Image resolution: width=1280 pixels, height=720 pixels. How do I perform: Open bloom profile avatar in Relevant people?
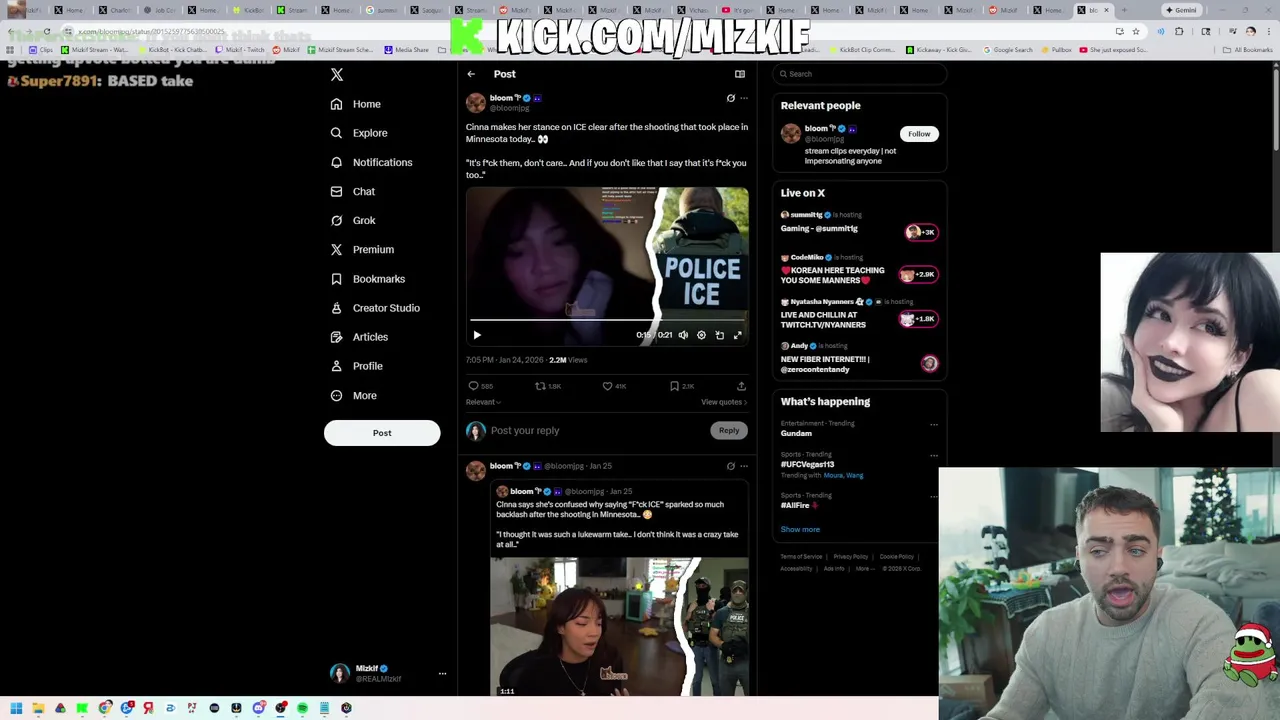[x=791, y=134]
